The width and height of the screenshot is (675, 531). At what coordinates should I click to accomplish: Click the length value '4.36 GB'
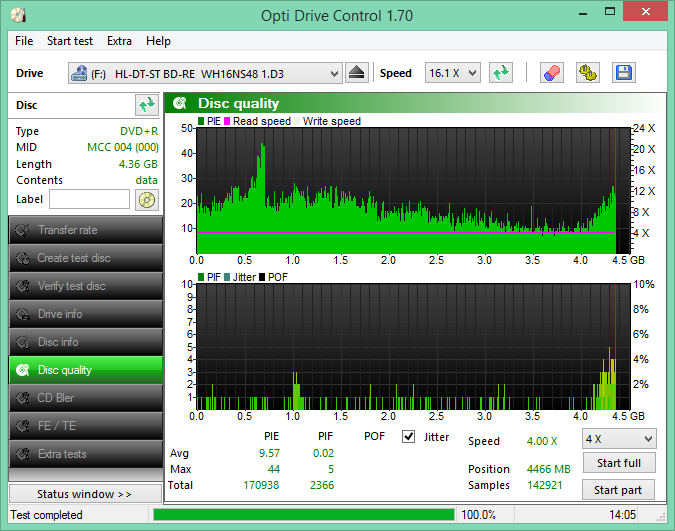(138, 164)
